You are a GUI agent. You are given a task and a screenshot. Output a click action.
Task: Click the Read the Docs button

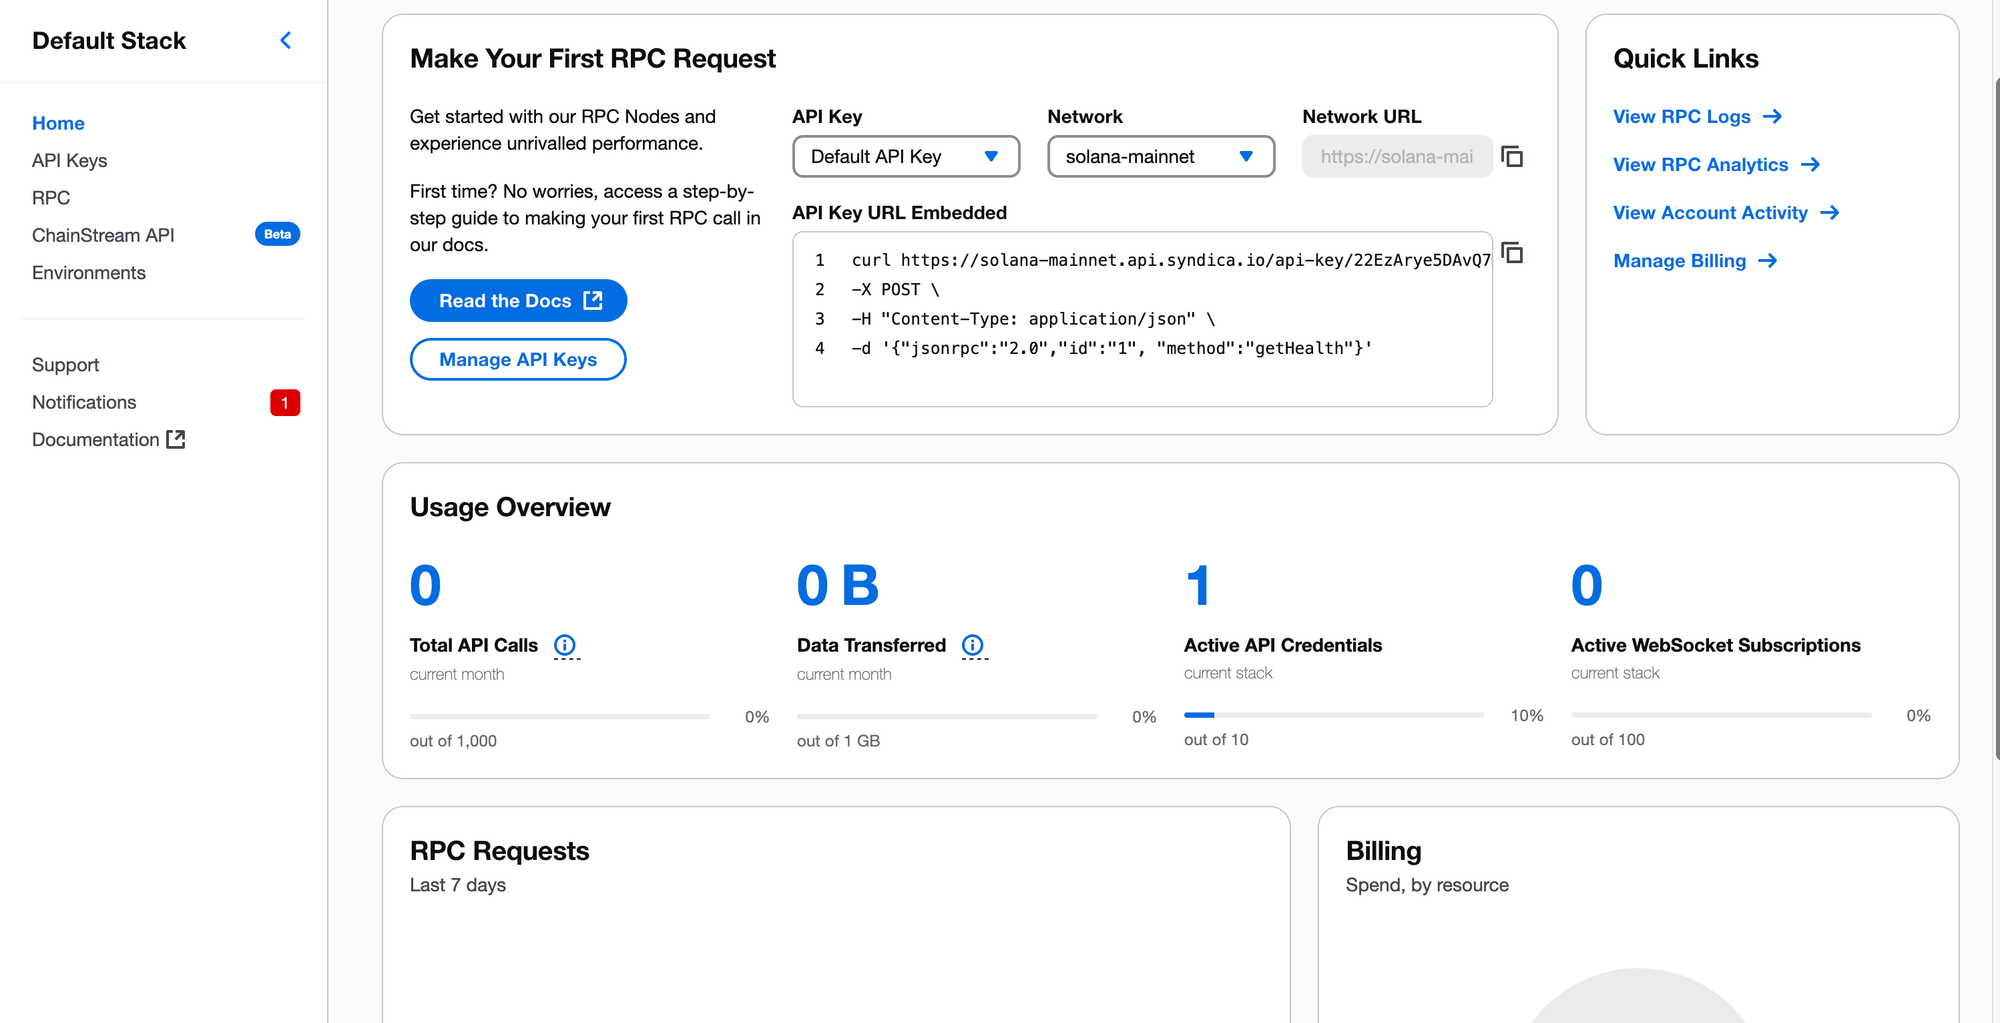(x=518, y=301)
